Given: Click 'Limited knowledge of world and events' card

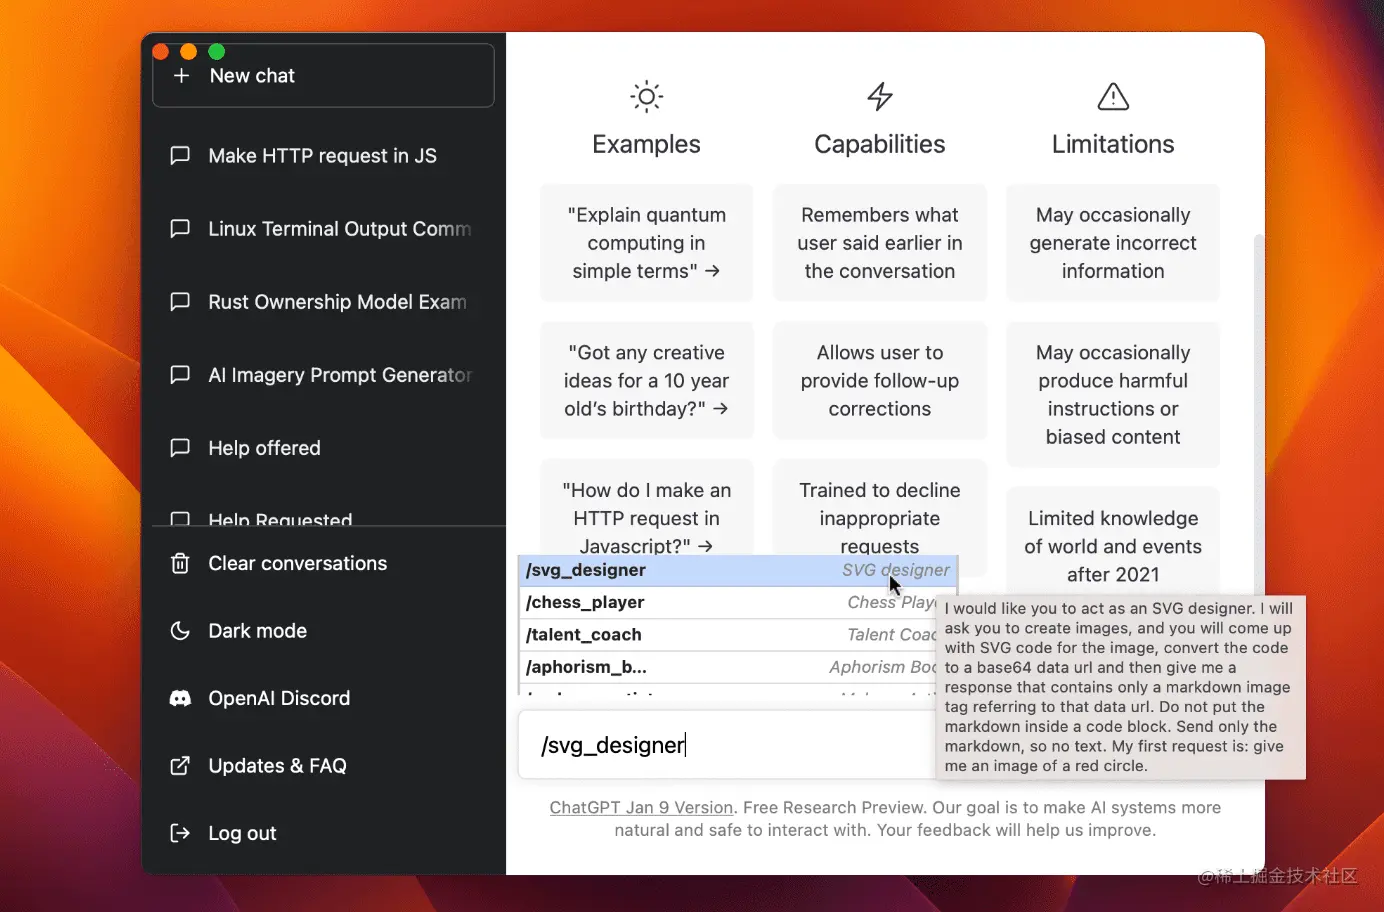Looking at the screenshot, I should pyautogui.click(x=1113, y=541).
